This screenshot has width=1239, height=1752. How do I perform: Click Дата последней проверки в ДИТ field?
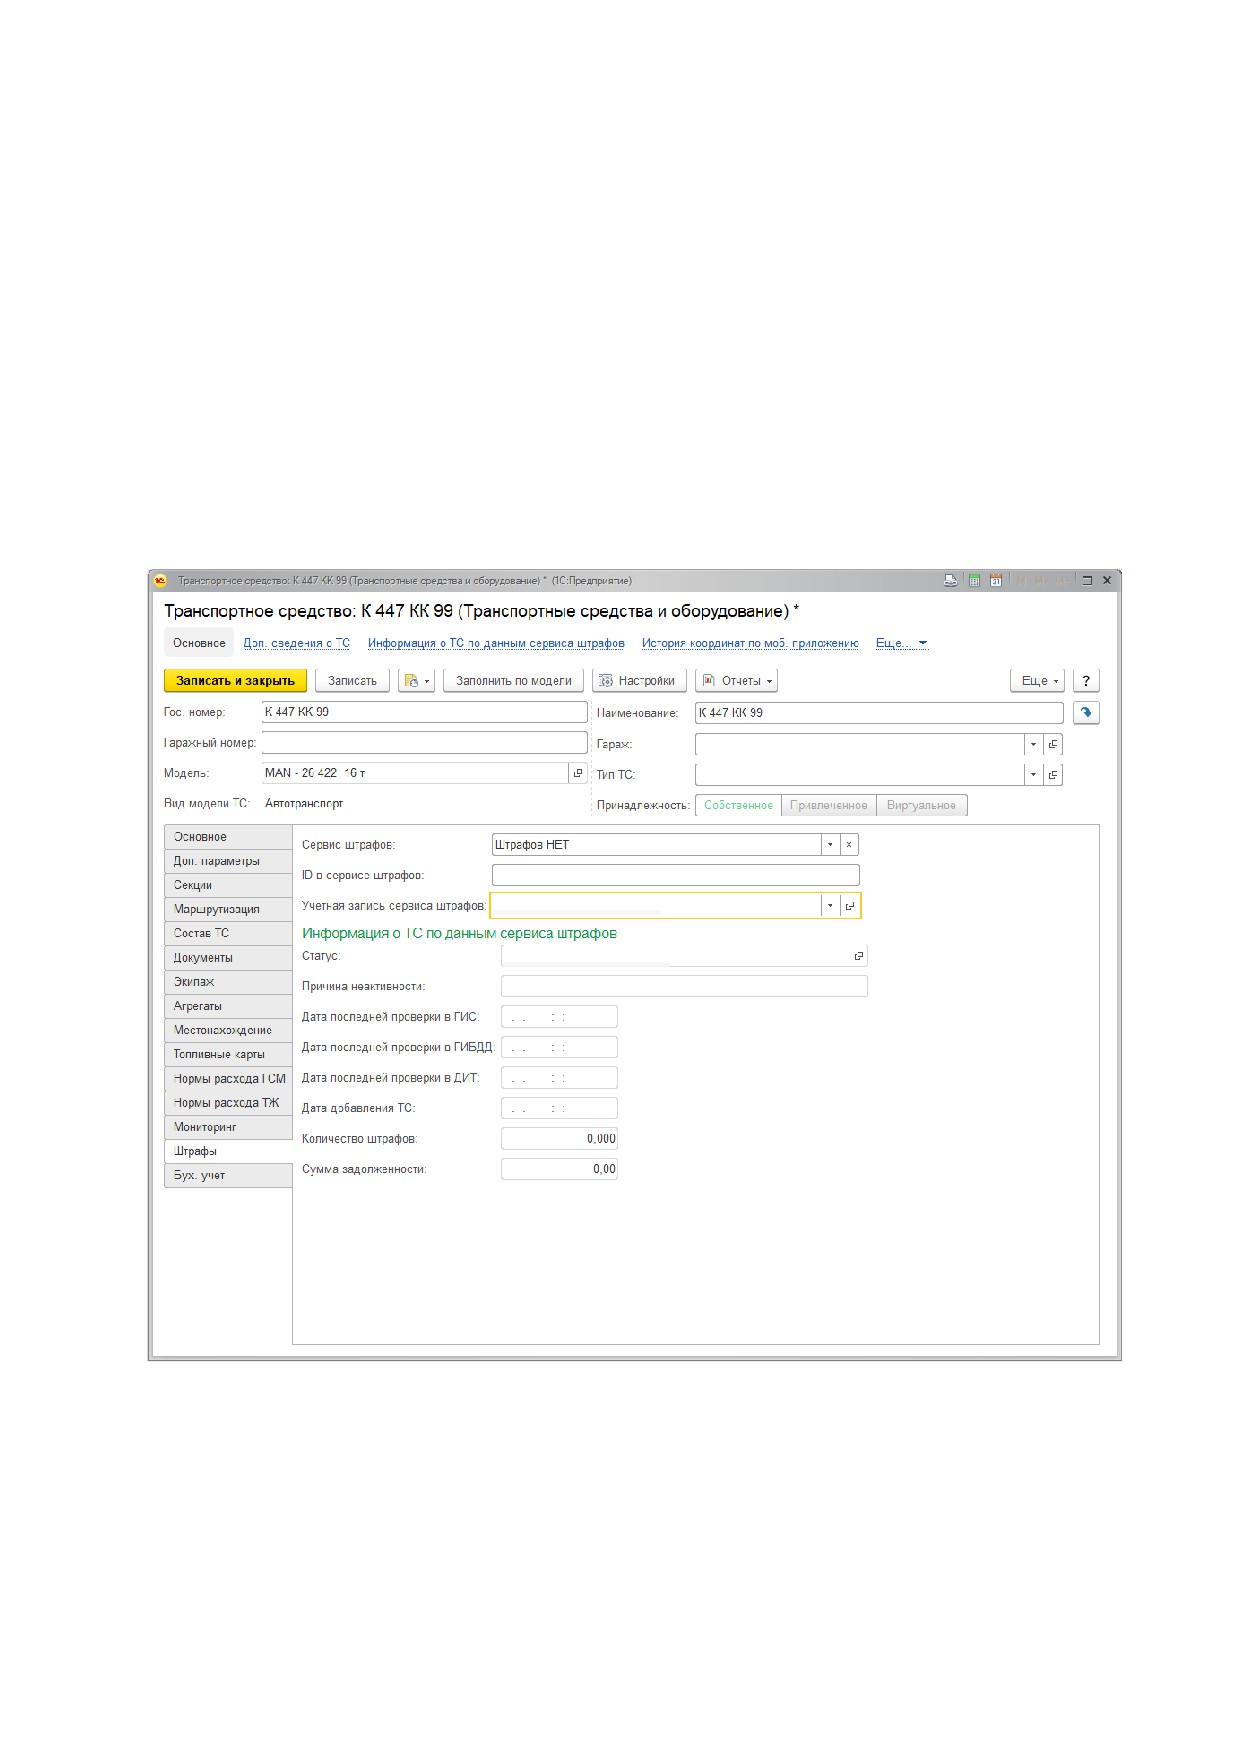pos(559,1078)
